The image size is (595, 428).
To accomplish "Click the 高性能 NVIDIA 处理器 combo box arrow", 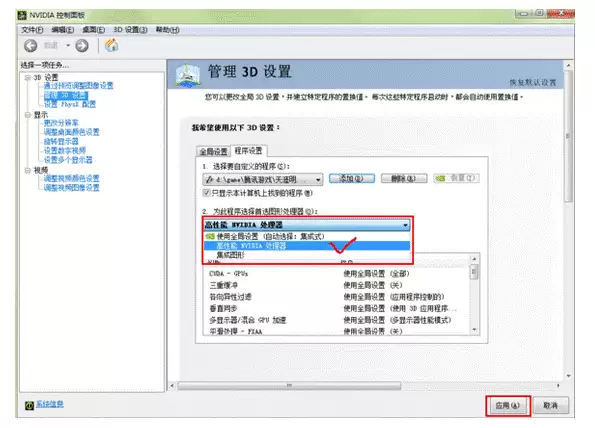I will (406, 225).
